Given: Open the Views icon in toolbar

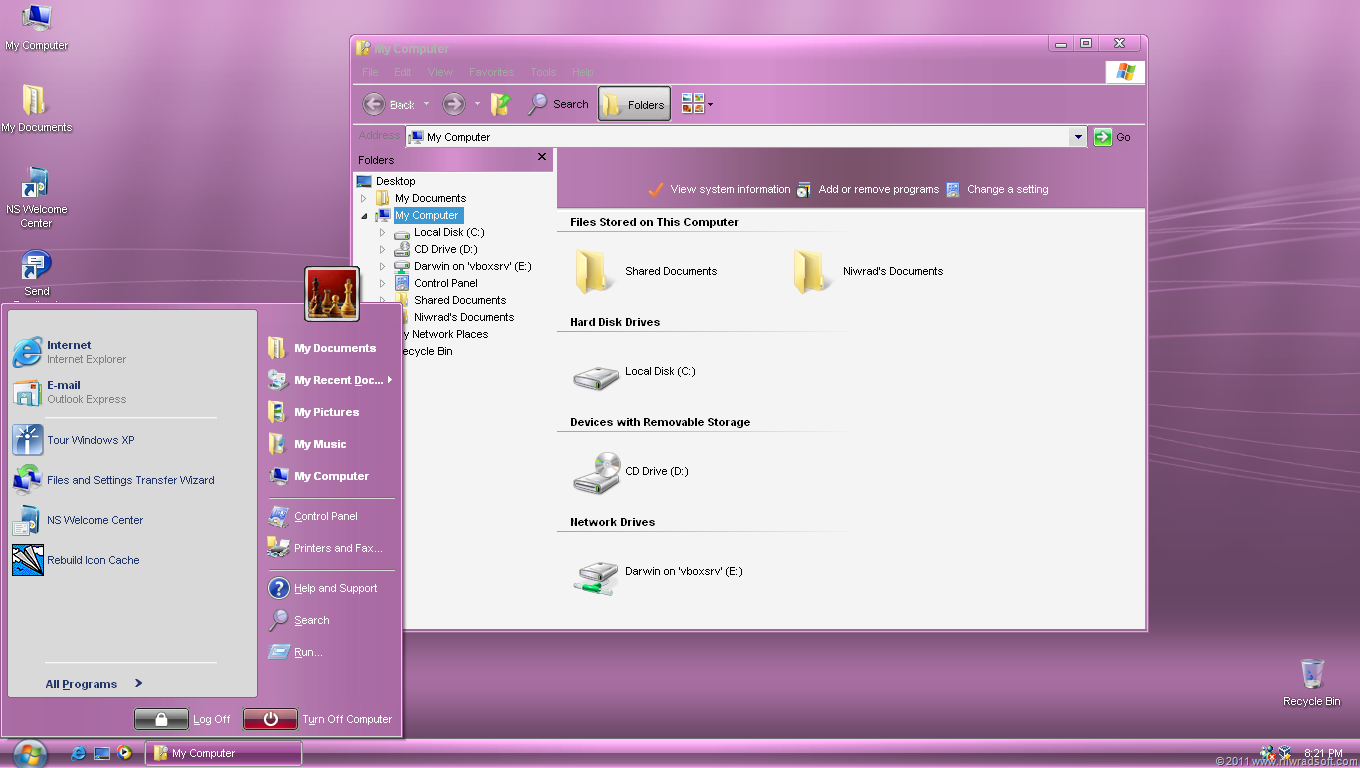Looking at the screenshot, I should pyautogui.click(x=692, y=104).
